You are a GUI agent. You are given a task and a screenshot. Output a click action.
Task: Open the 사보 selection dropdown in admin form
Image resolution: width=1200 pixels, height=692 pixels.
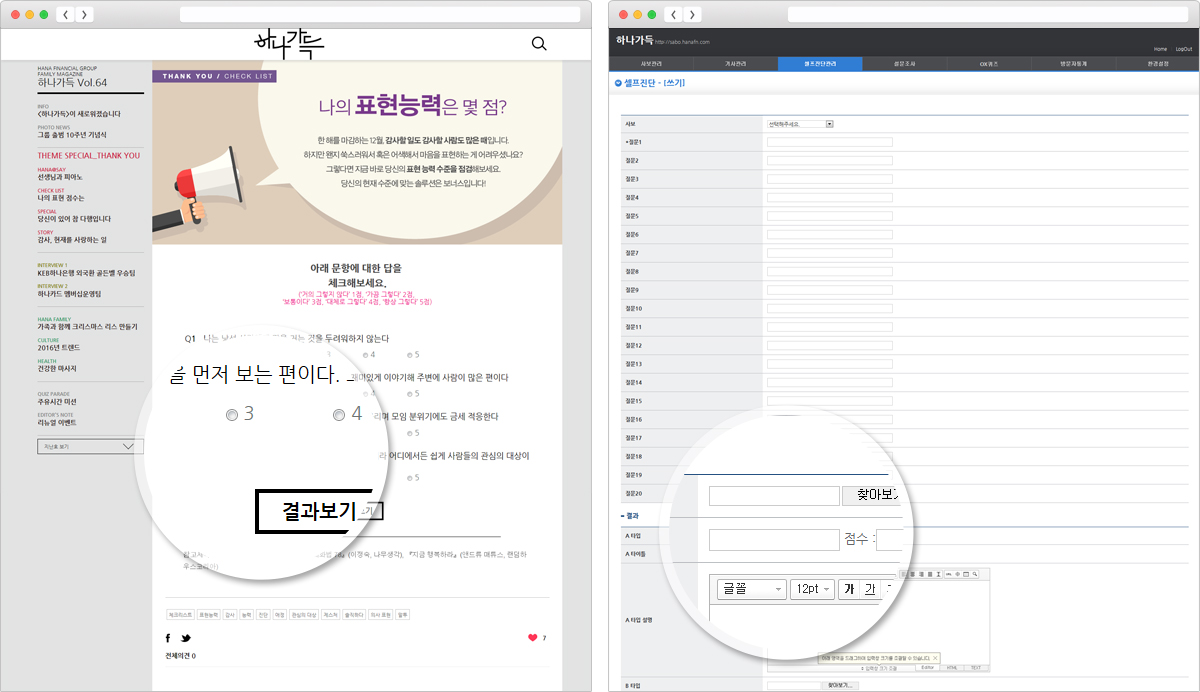pyautogui.click(x=800, y=124)
